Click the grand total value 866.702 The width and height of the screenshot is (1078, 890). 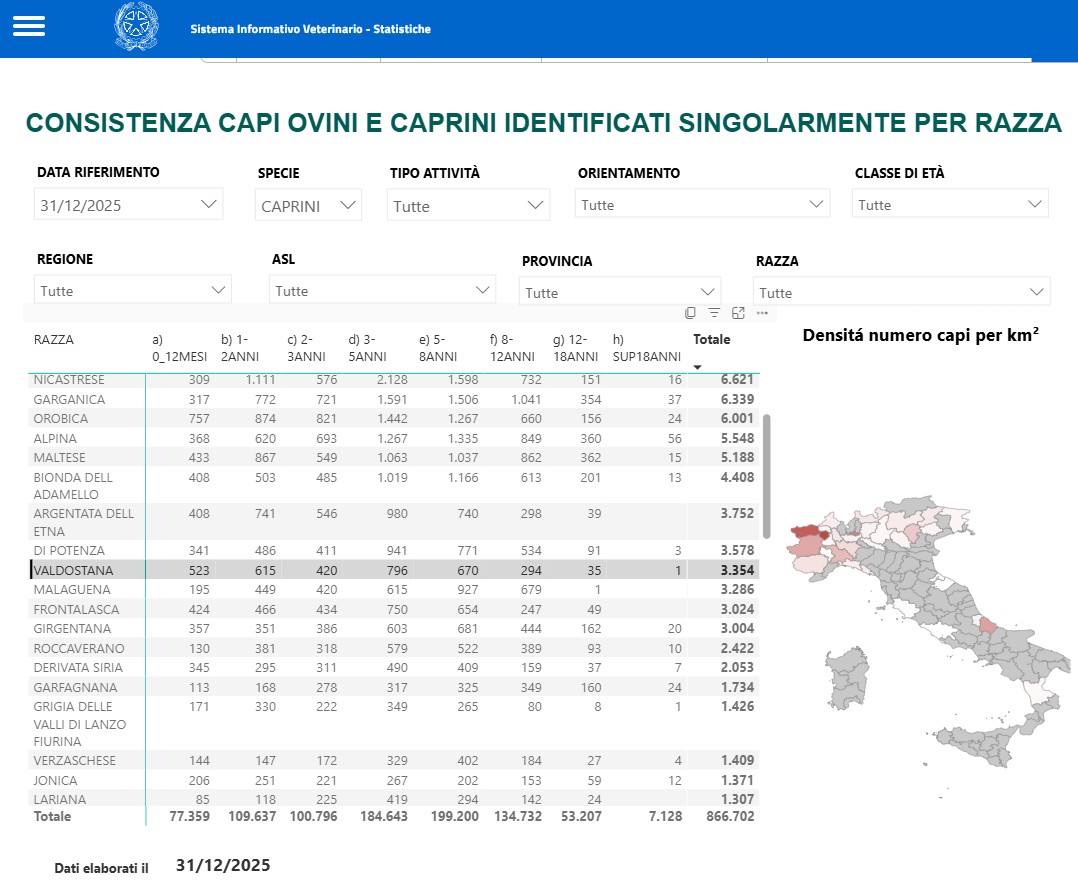point(730,816)
